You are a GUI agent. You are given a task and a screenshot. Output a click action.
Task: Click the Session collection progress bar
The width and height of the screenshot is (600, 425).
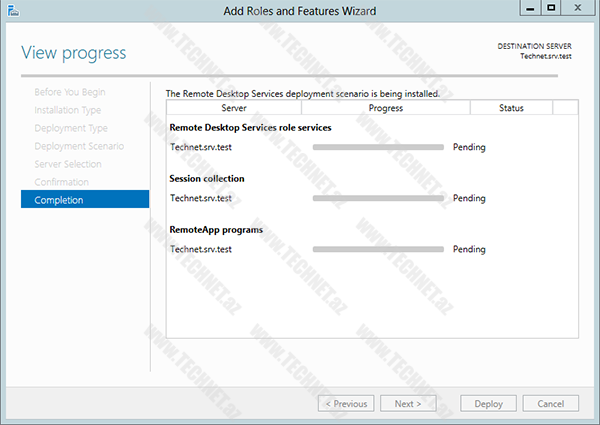[378, 198]
